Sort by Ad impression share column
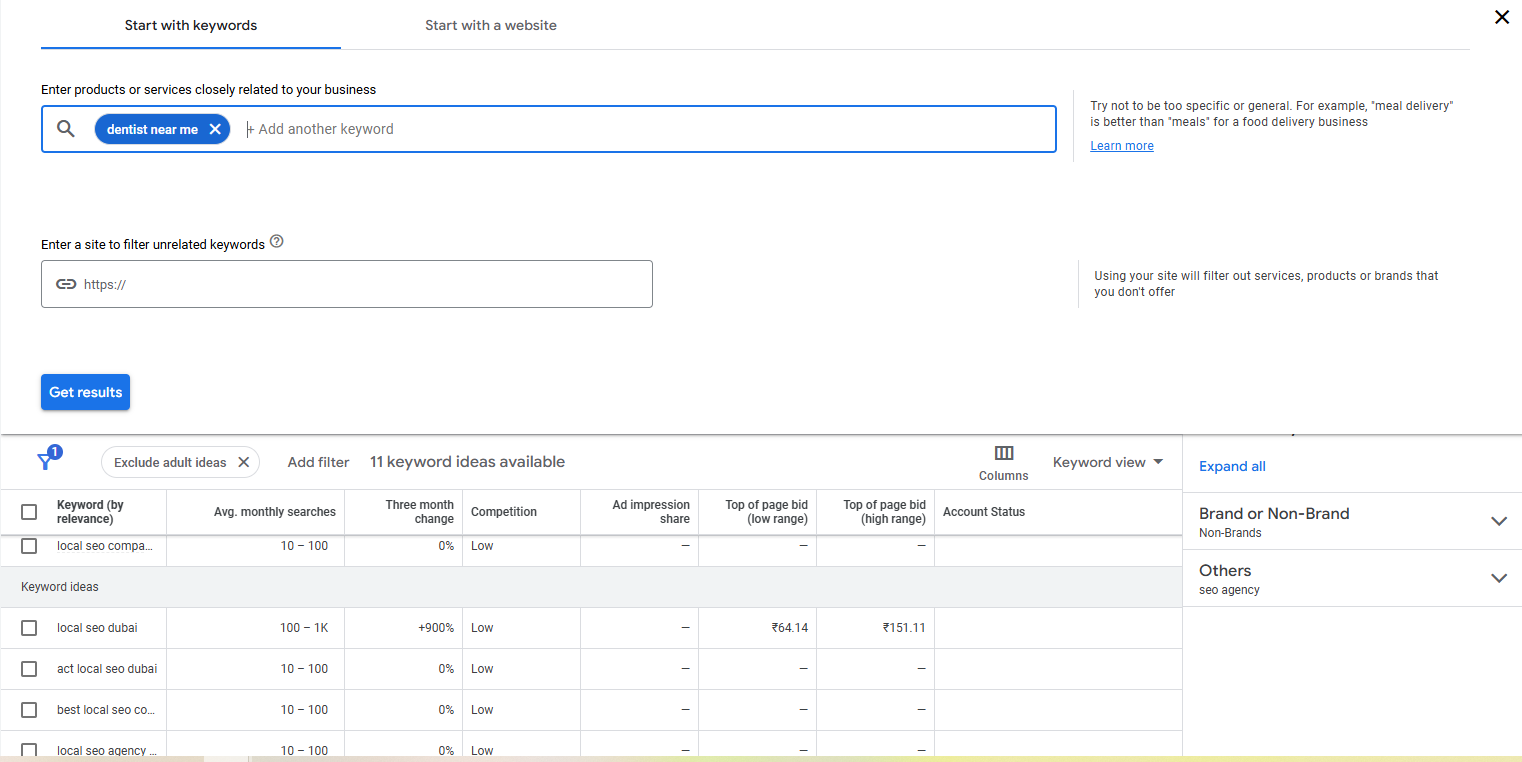 coord(651,512)
